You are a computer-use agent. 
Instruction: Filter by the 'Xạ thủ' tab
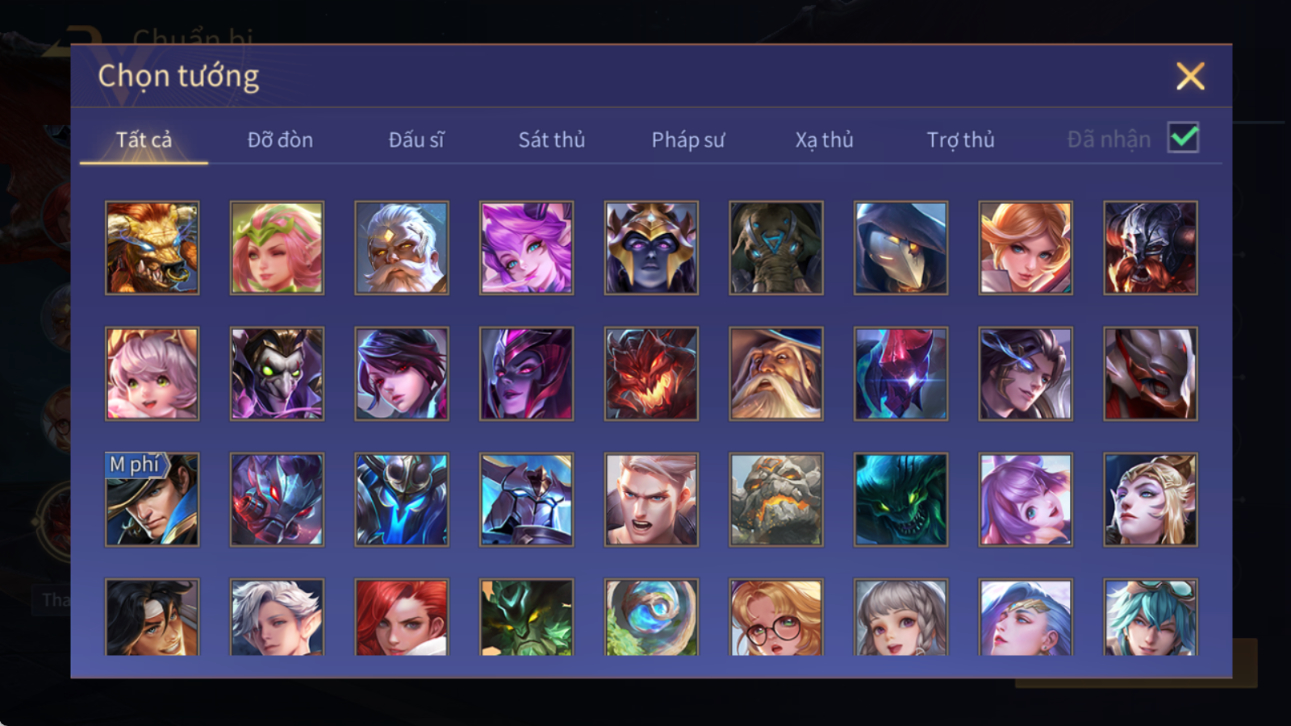point(824,140)
